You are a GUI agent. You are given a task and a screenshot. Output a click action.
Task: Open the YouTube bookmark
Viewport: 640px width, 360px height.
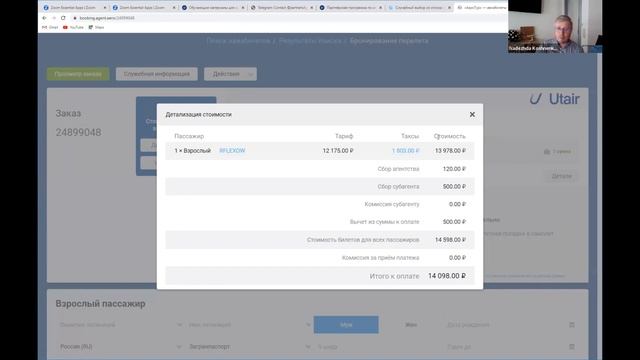(x=73, y=27)
